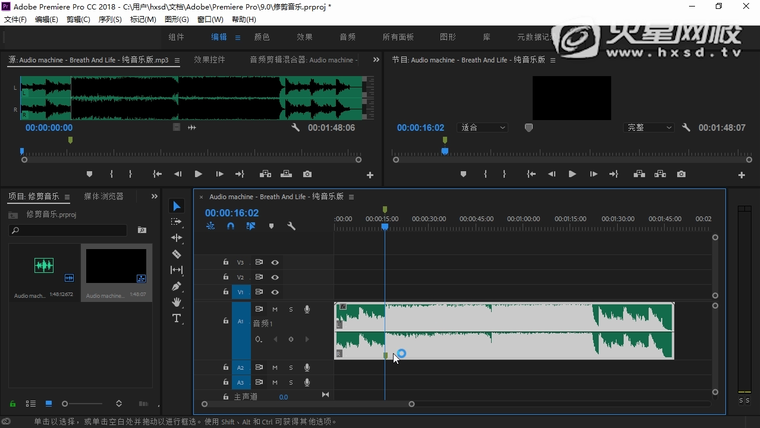
Task: Select the Razor tool in the toolbar
Action: point(177,254)
